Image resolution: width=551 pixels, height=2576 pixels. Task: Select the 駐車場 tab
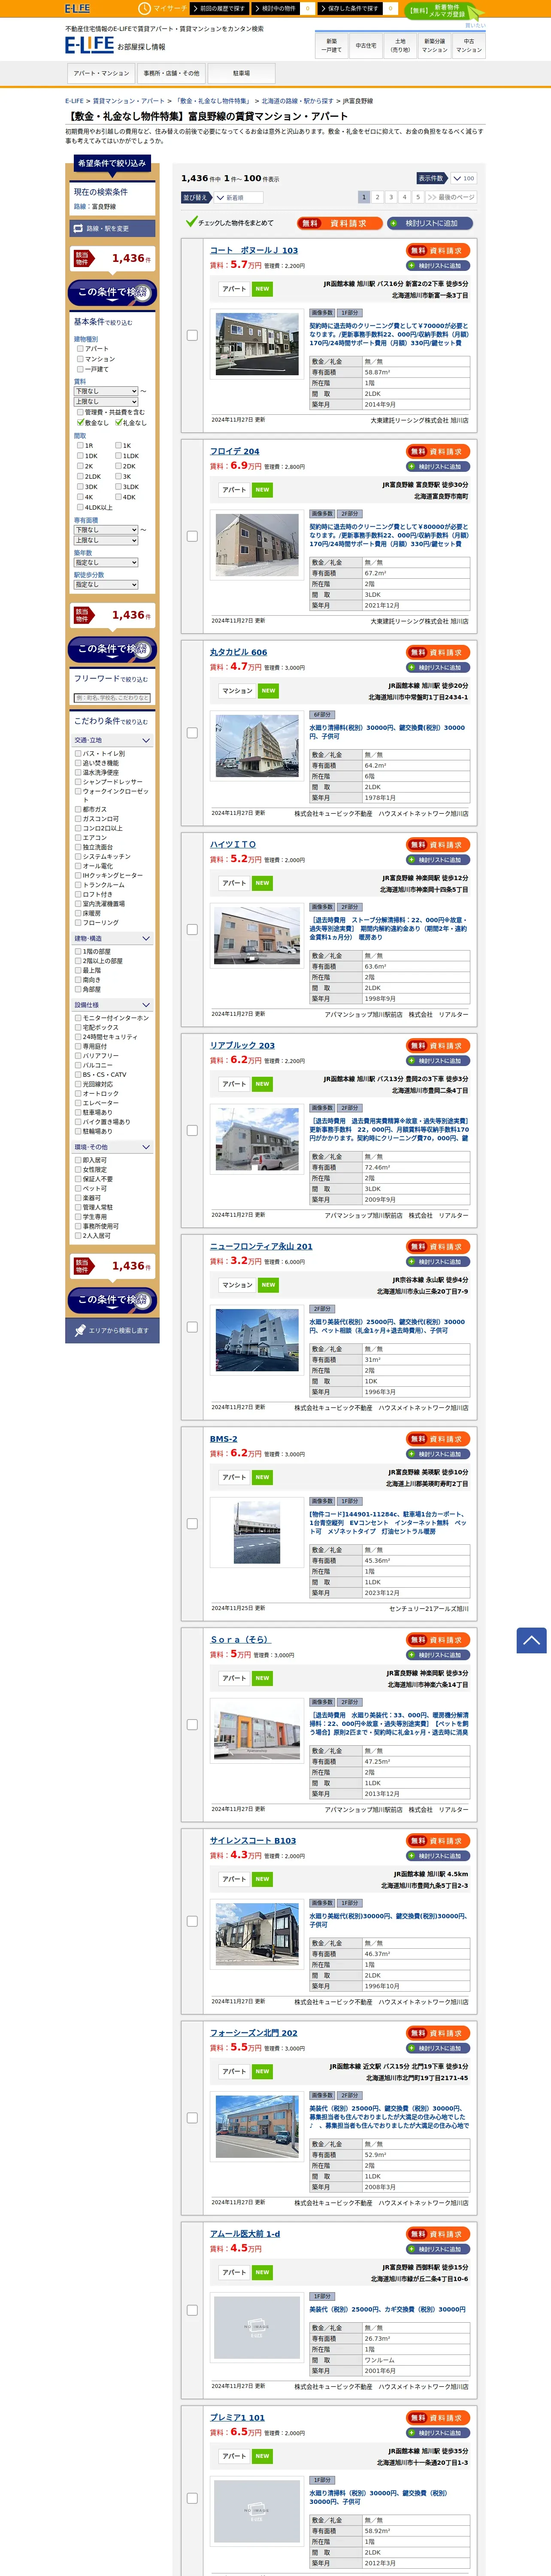coord(241,73)
